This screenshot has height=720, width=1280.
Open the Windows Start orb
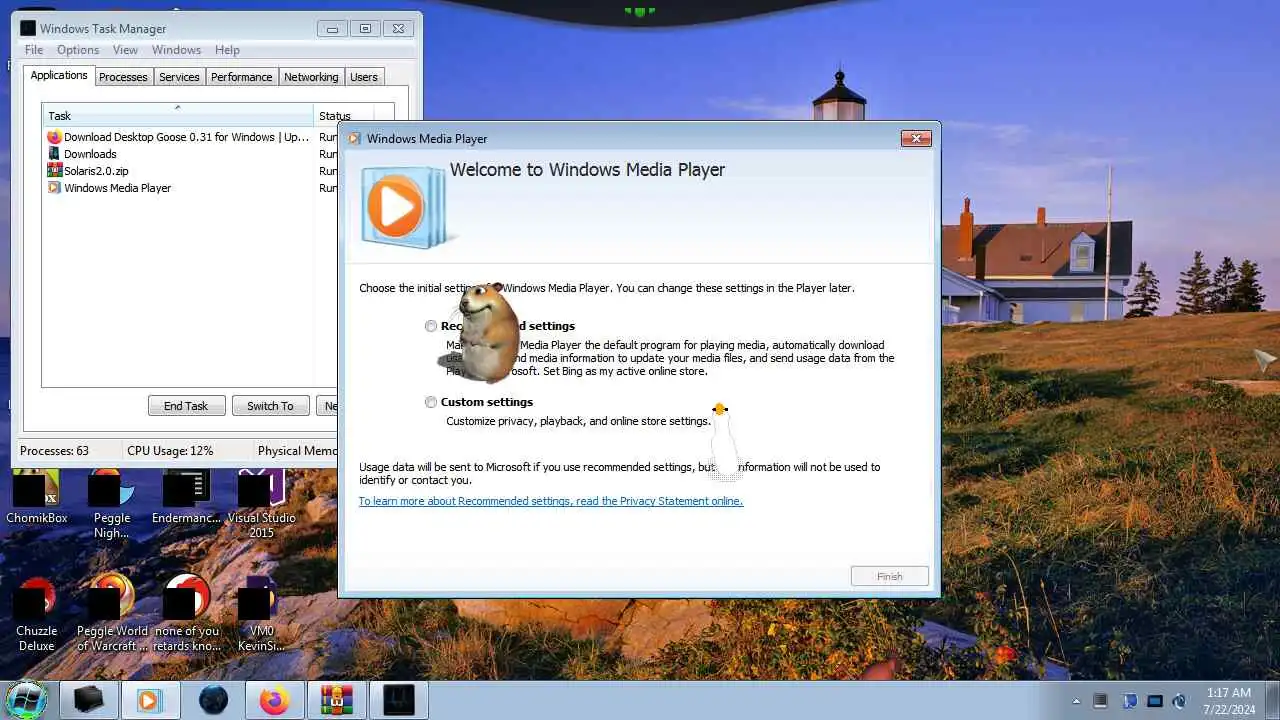26,700
